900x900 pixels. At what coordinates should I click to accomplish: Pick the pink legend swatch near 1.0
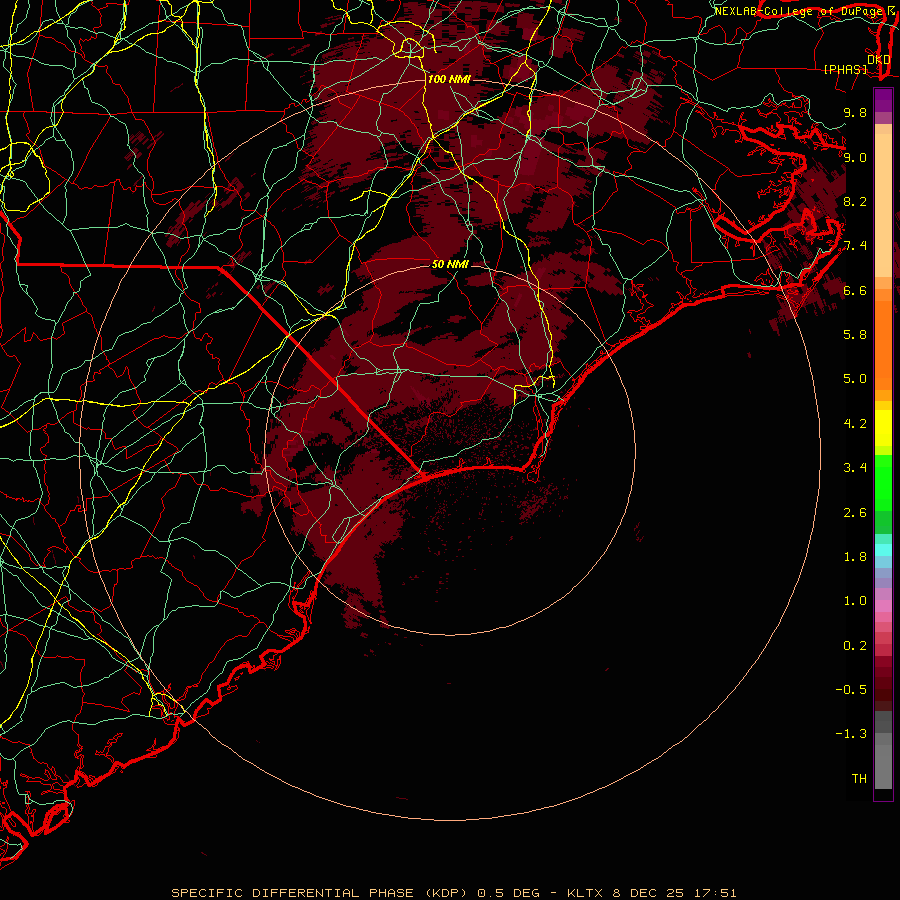click(883, 606)
